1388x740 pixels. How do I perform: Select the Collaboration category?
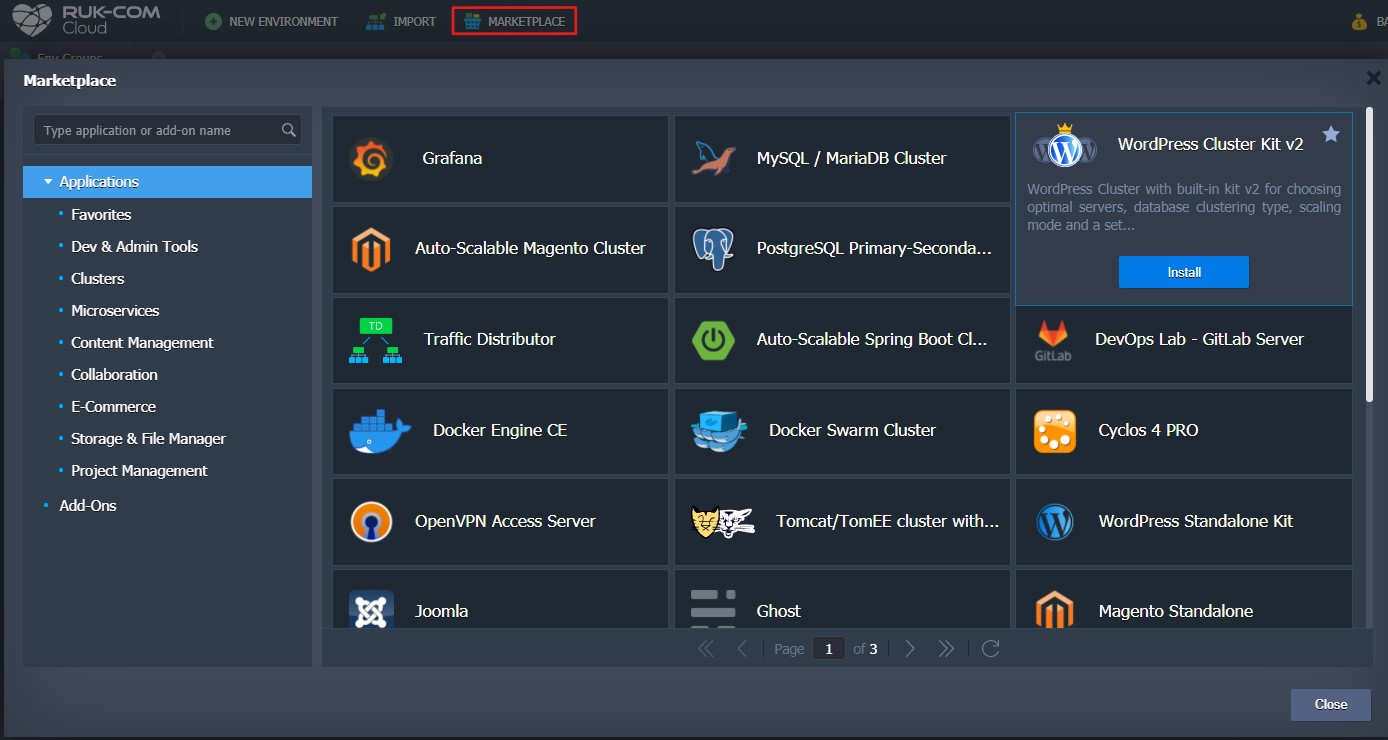point(114,375)
